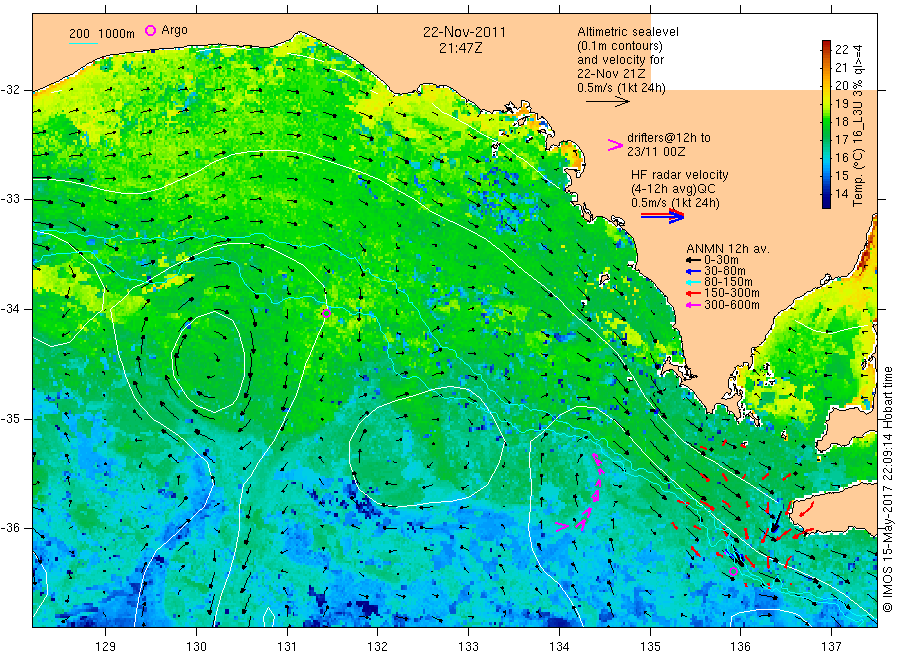Viewport: 900px width, 660px height.
Task: Click the black 0-30m legend arrow
Action: pos(693,261)
